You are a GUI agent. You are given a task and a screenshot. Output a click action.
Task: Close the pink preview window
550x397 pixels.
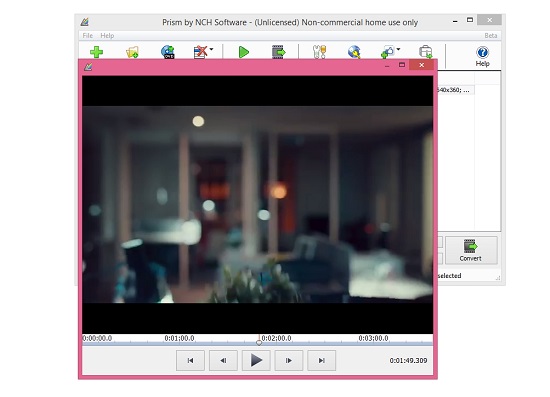coord(422,65)
